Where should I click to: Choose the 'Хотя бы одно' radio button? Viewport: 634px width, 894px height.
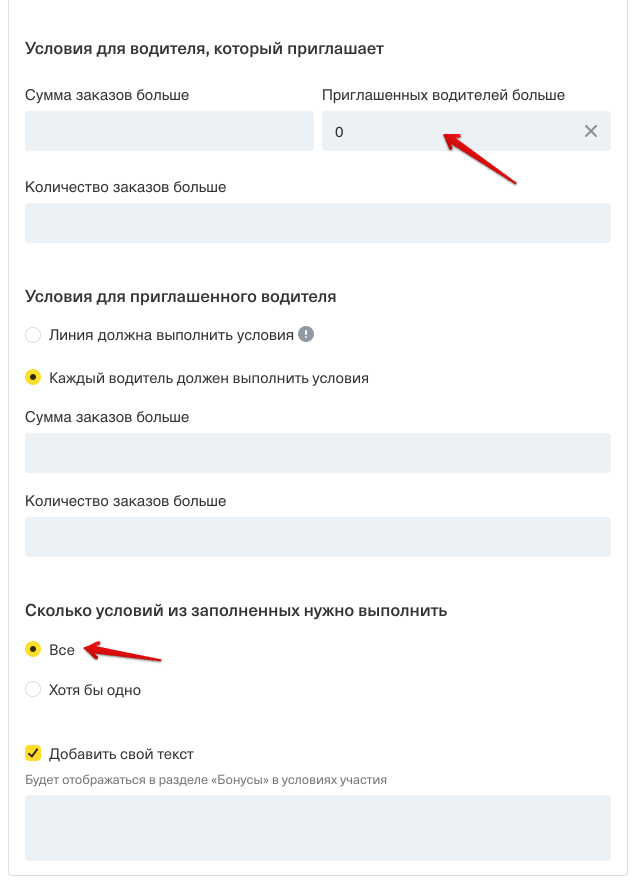(33, 689)
